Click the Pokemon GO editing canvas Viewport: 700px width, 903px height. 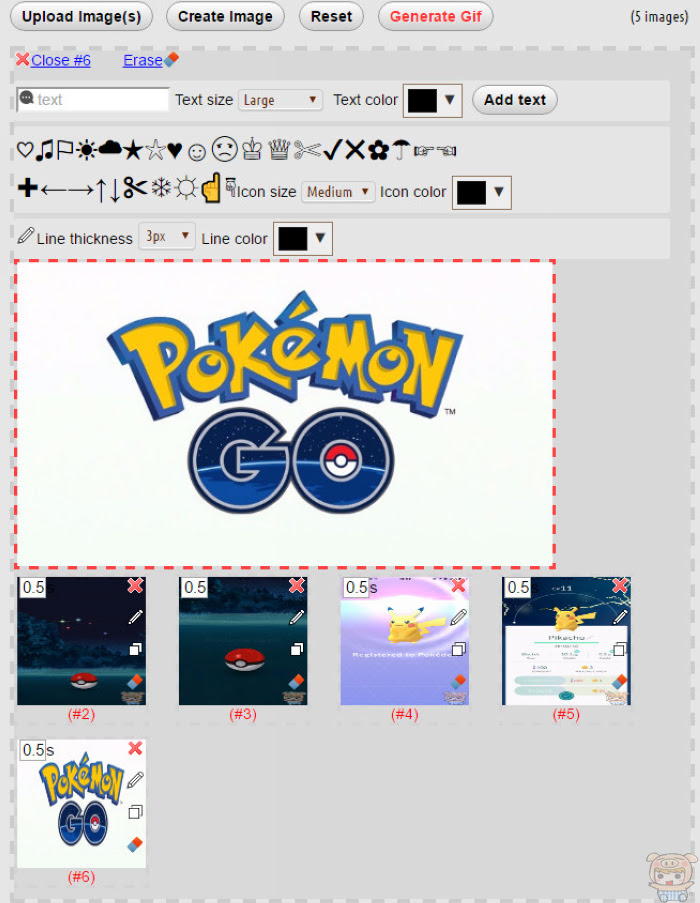tap(285, 414)
